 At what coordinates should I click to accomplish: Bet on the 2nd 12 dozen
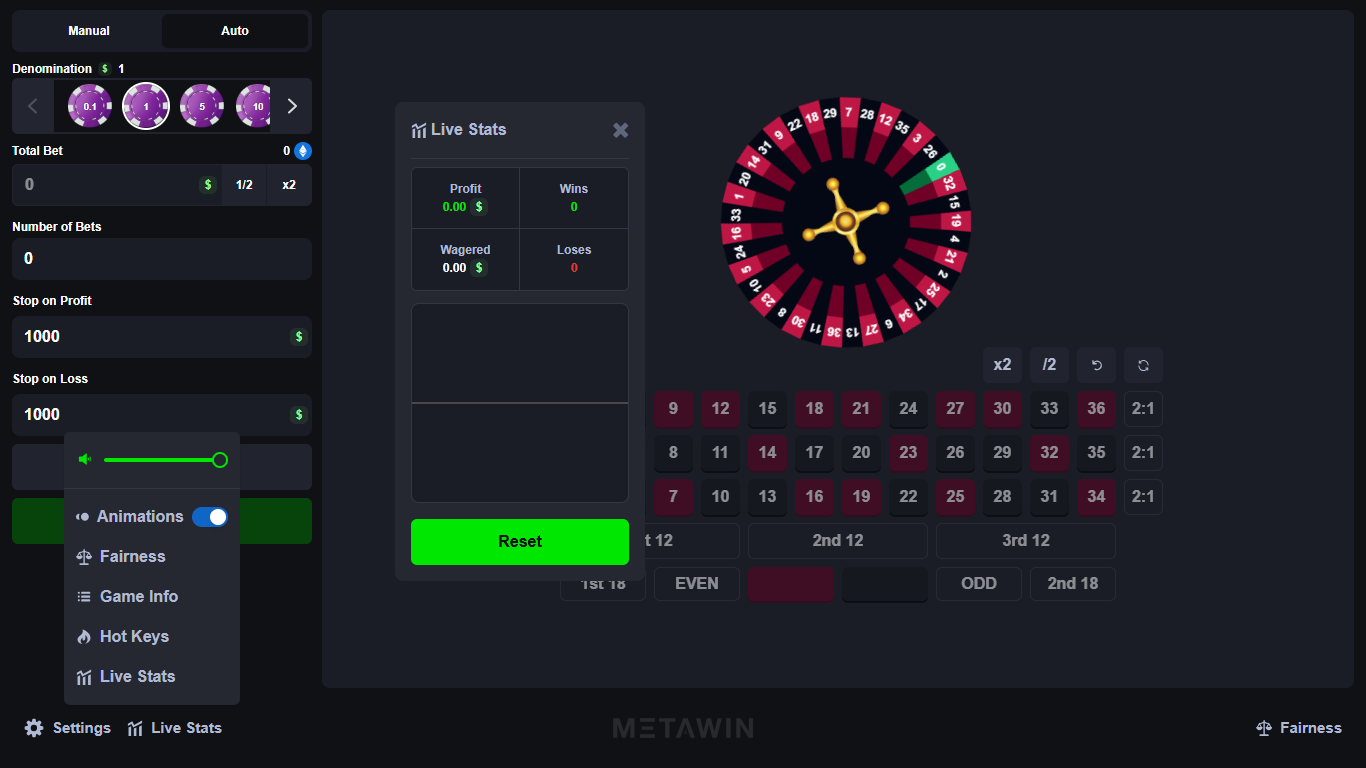pos(838,541)
